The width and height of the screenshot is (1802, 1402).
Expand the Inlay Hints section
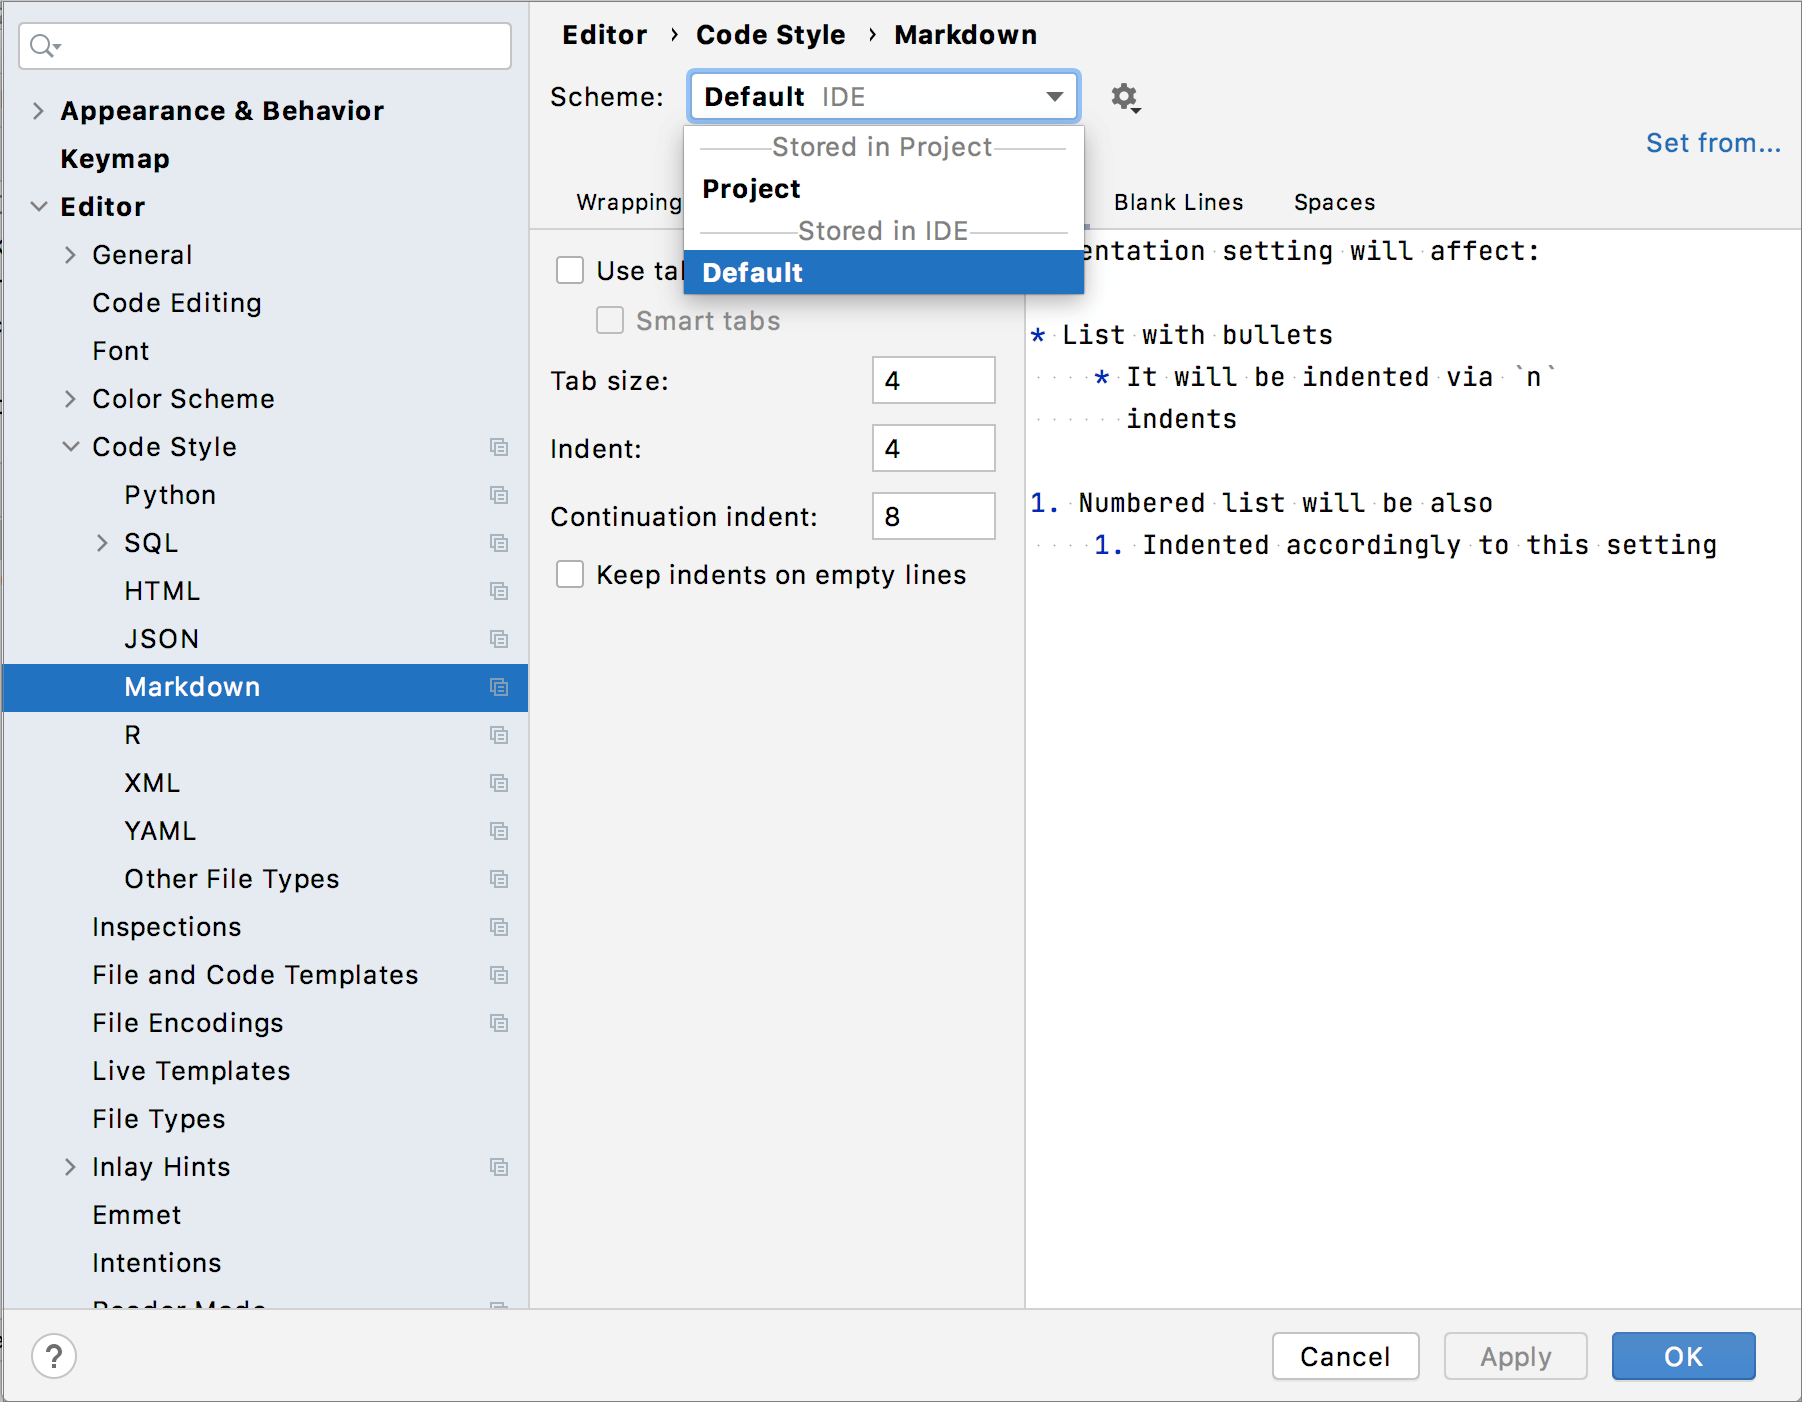click(71, 1167)
